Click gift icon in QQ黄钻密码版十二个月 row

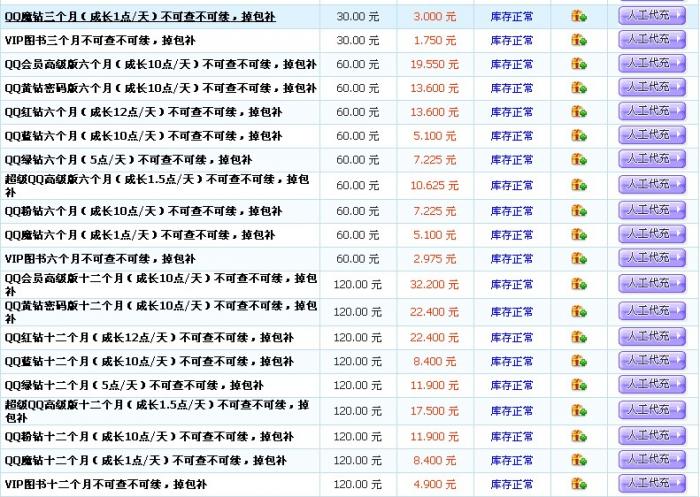click(579, 312)
